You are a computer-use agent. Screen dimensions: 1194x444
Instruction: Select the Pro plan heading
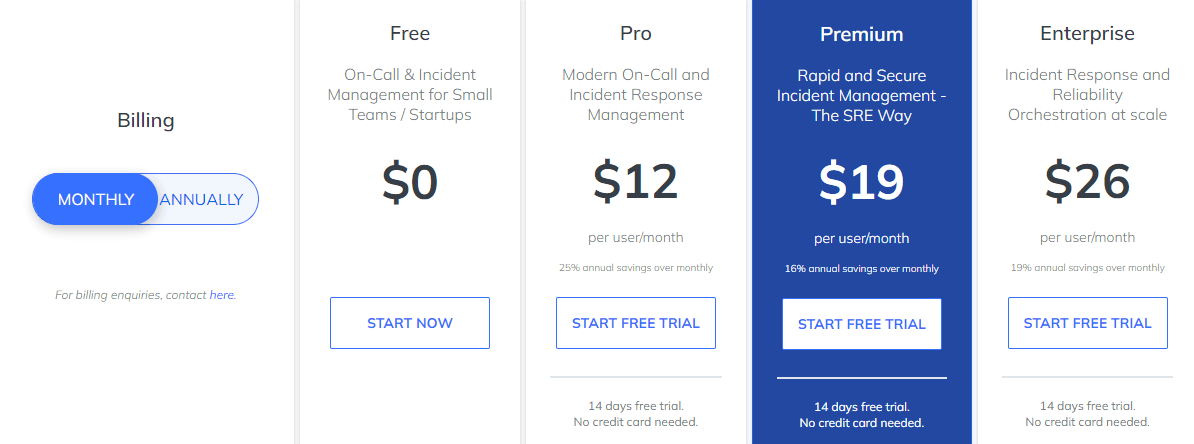[636, 34]
